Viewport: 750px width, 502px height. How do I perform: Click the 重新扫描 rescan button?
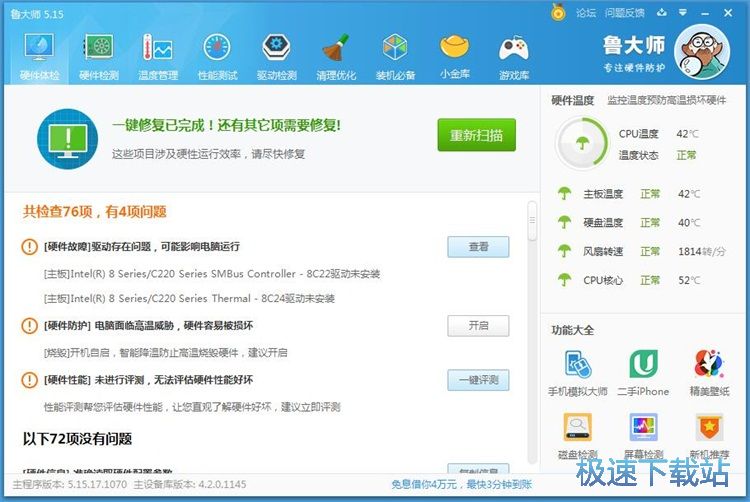[x=476, y=135]
